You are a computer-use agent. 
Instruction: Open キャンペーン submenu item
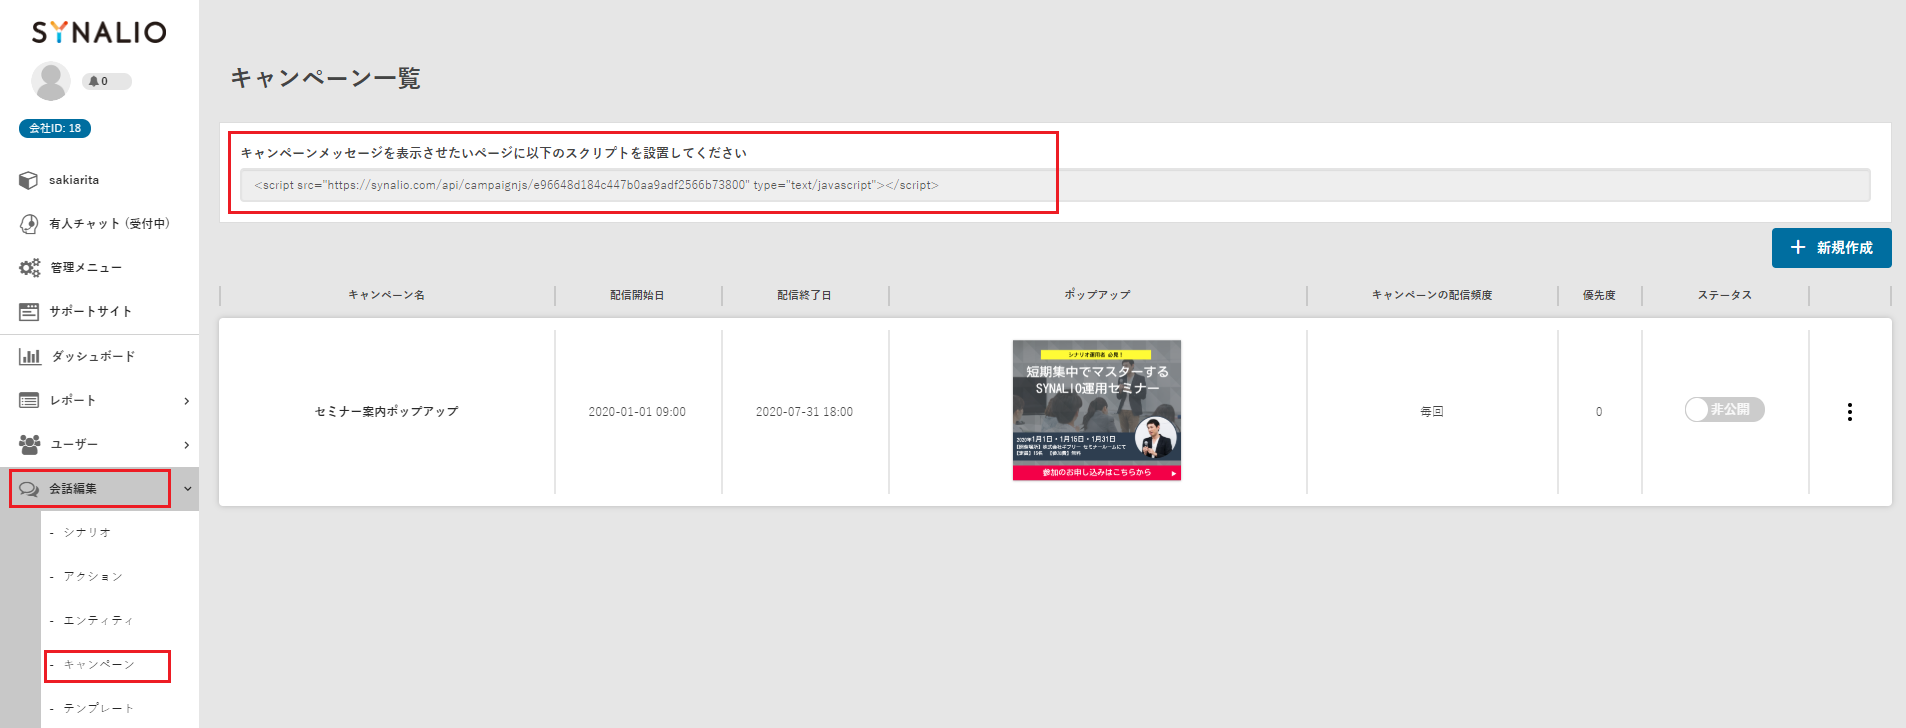pos(99,665)
